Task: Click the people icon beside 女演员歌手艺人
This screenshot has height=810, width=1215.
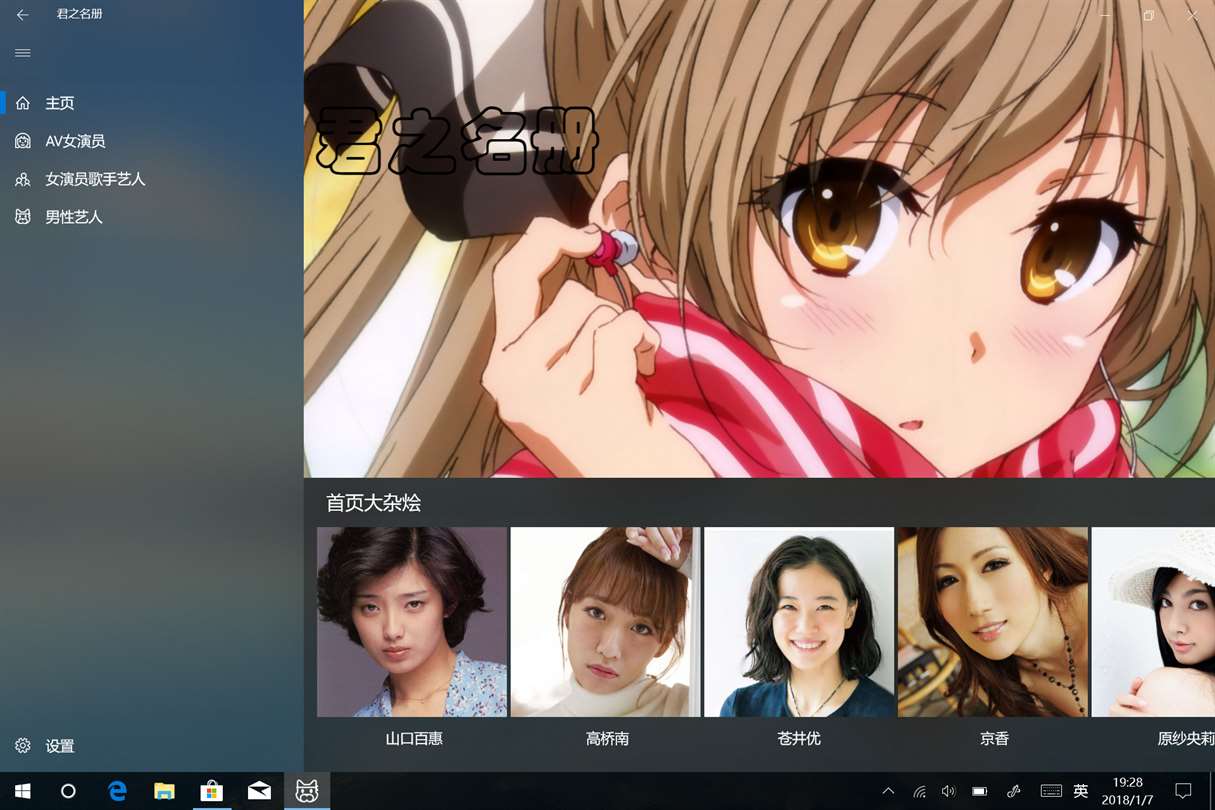Action: click(23, 179)
